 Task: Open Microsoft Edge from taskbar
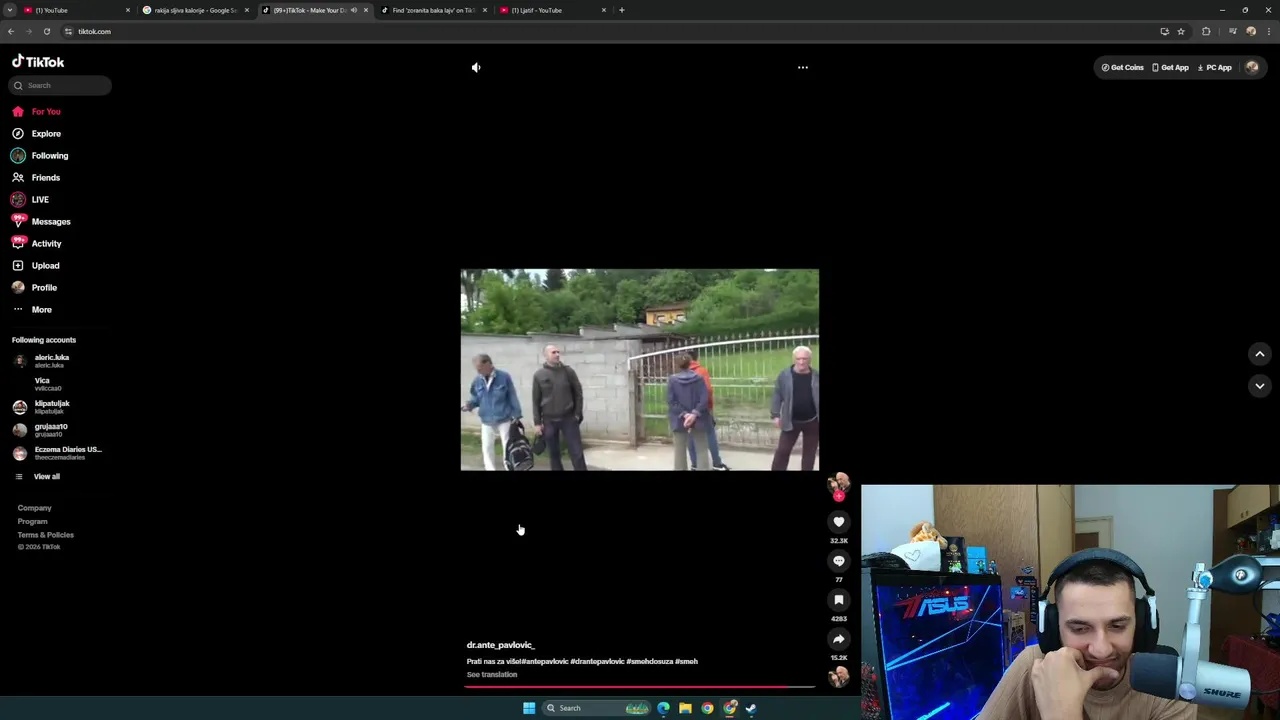coord(663,708)
